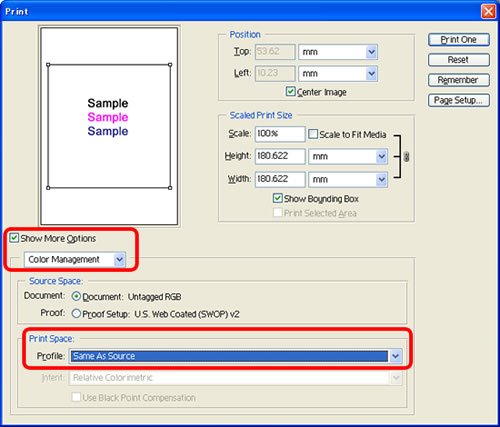Click the top-left bounding box handle in preview

click(48, 65)
